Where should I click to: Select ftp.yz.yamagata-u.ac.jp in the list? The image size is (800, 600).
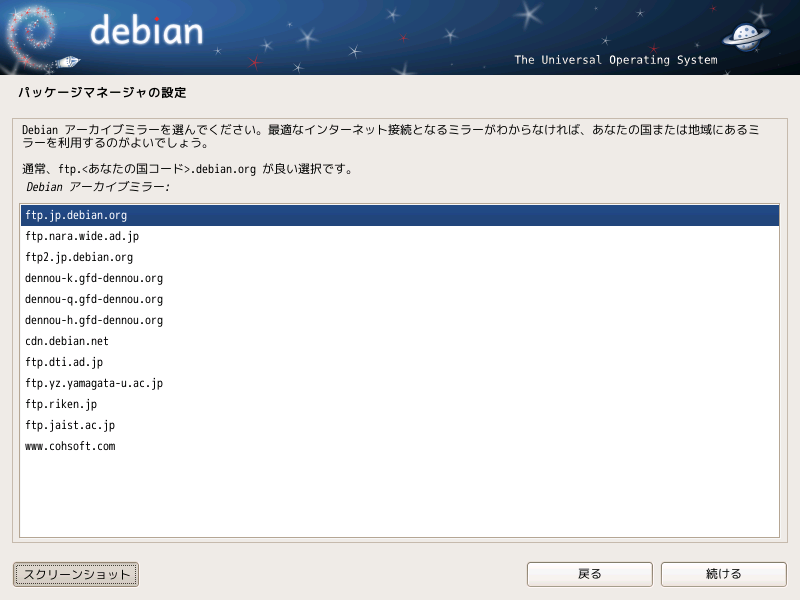(400, 383)
